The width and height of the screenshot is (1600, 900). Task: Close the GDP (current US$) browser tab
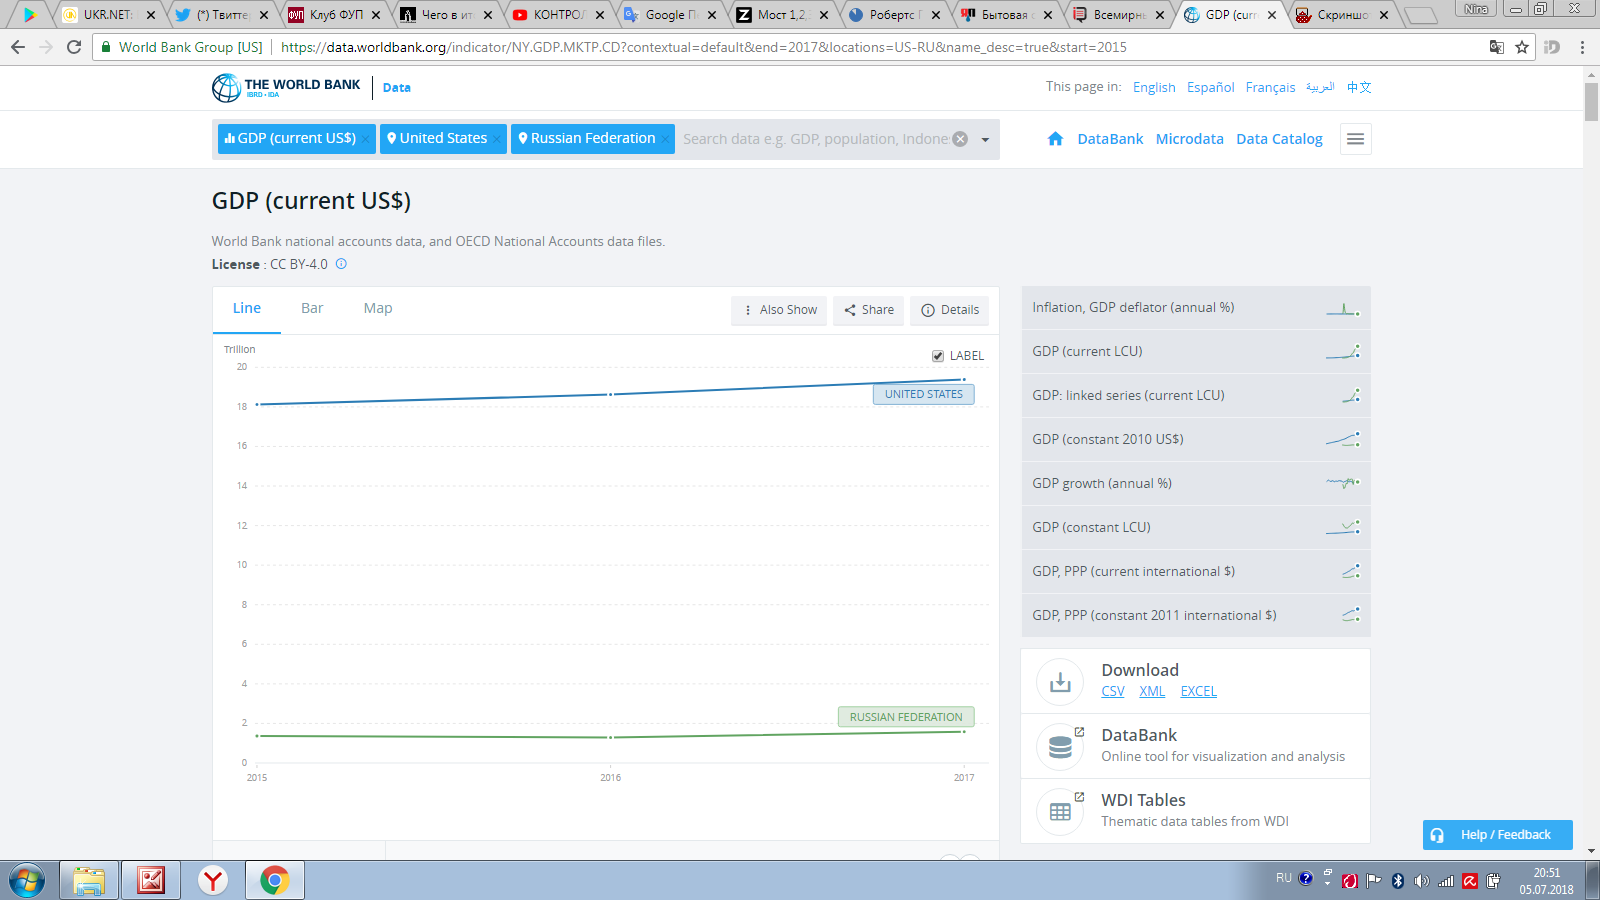(1272, 15)
